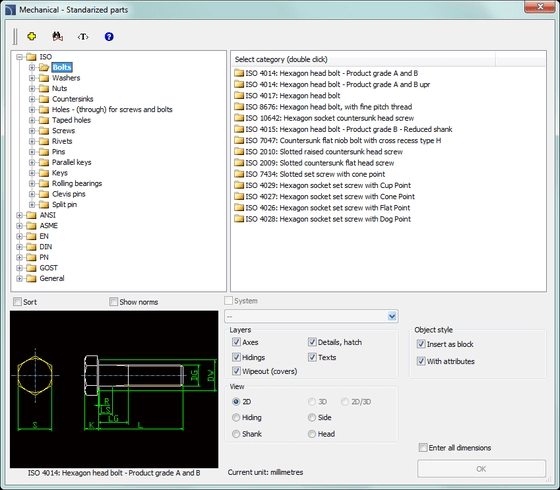Select ISO 4028 set screw with Dog Point
Viewport: 560px width, 490px height.
322,219
